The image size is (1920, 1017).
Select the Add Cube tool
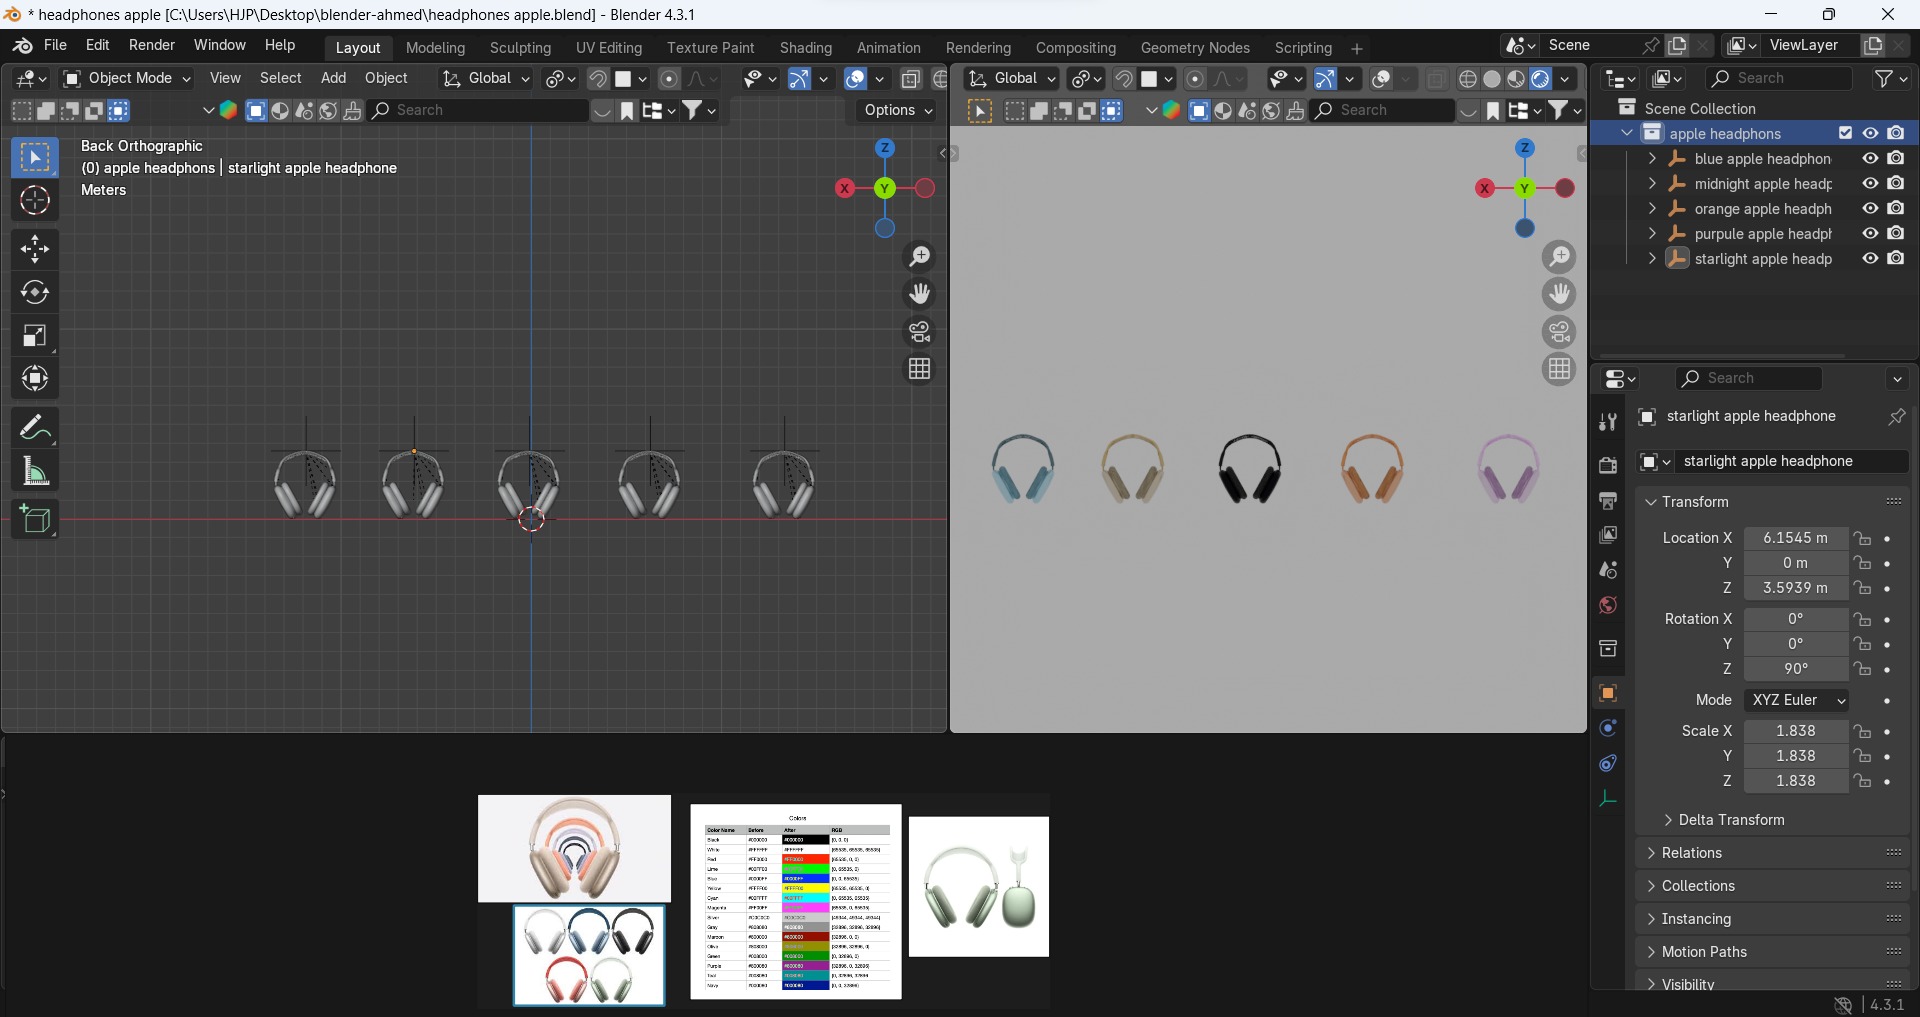[x=35, y=519]
